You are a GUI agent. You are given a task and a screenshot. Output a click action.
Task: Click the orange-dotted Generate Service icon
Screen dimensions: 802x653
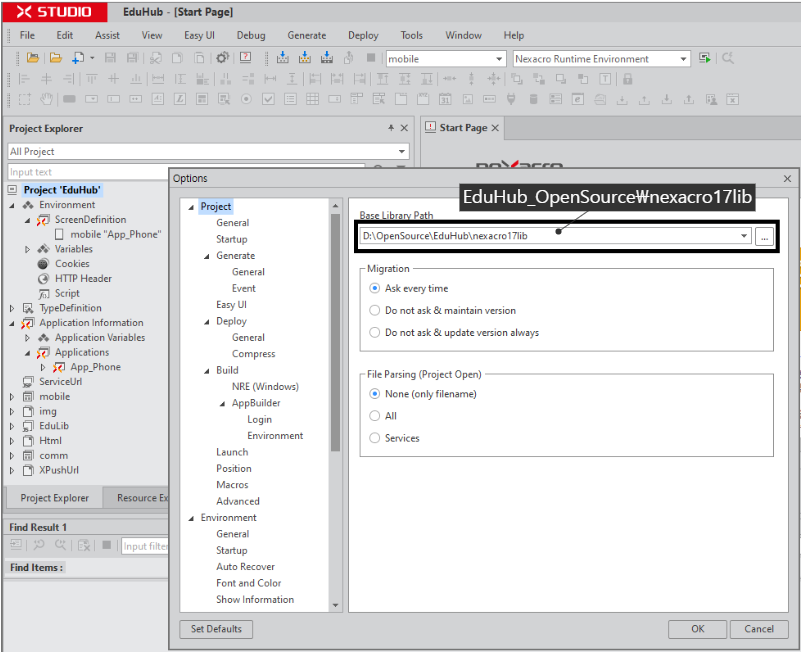(x=305, y=58)
